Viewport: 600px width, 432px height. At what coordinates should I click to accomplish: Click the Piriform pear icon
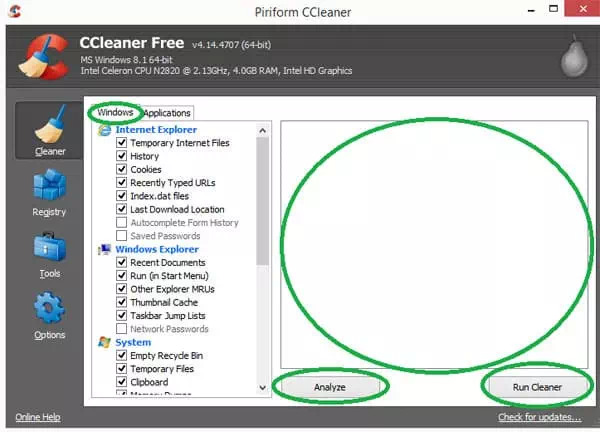[x=574, y=56]
